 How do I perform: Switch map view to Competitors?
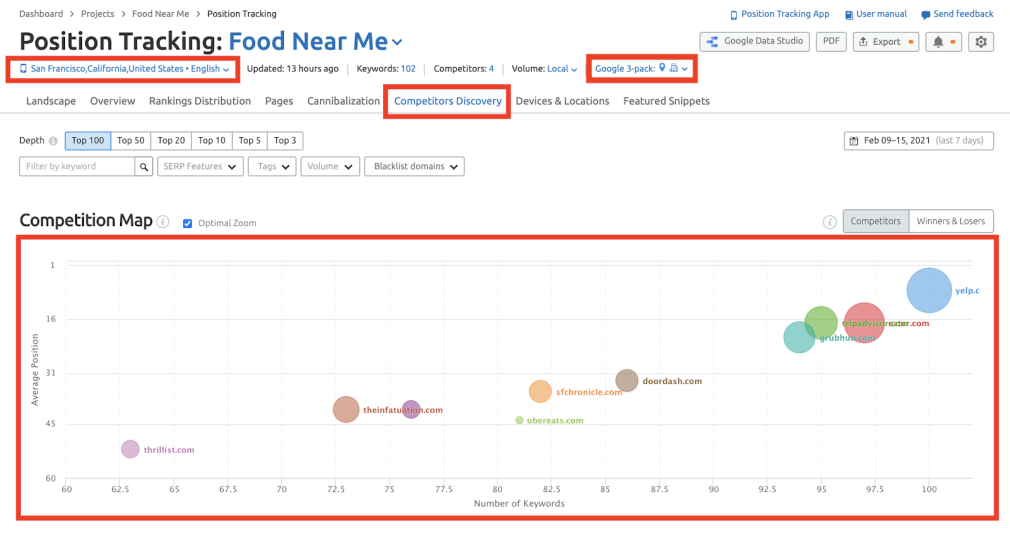pyautogui.click(x=875, y=221)
